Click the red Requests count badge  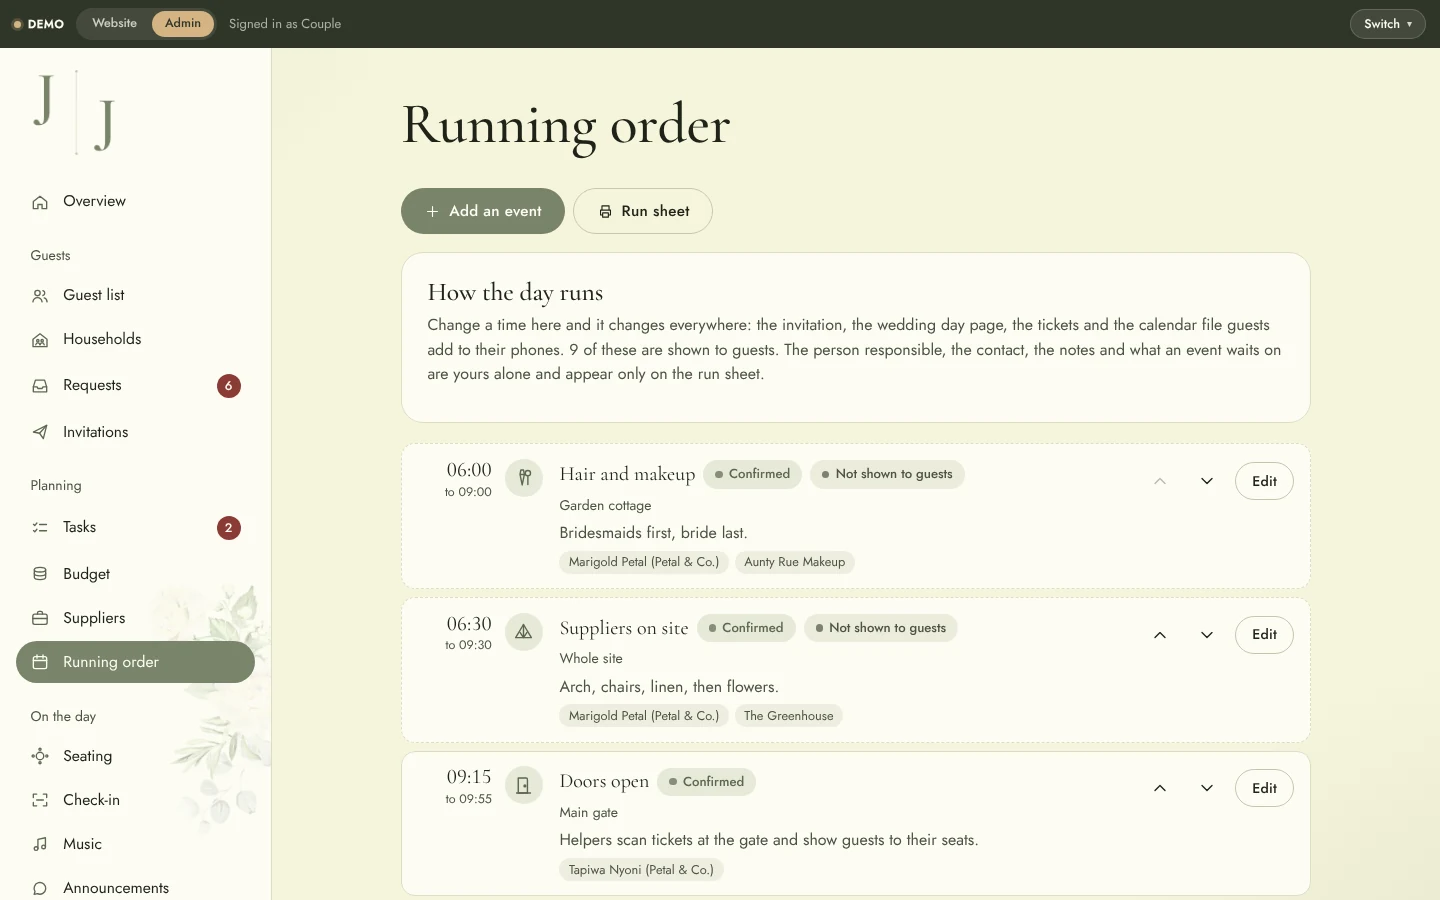(x=229, y=385)
